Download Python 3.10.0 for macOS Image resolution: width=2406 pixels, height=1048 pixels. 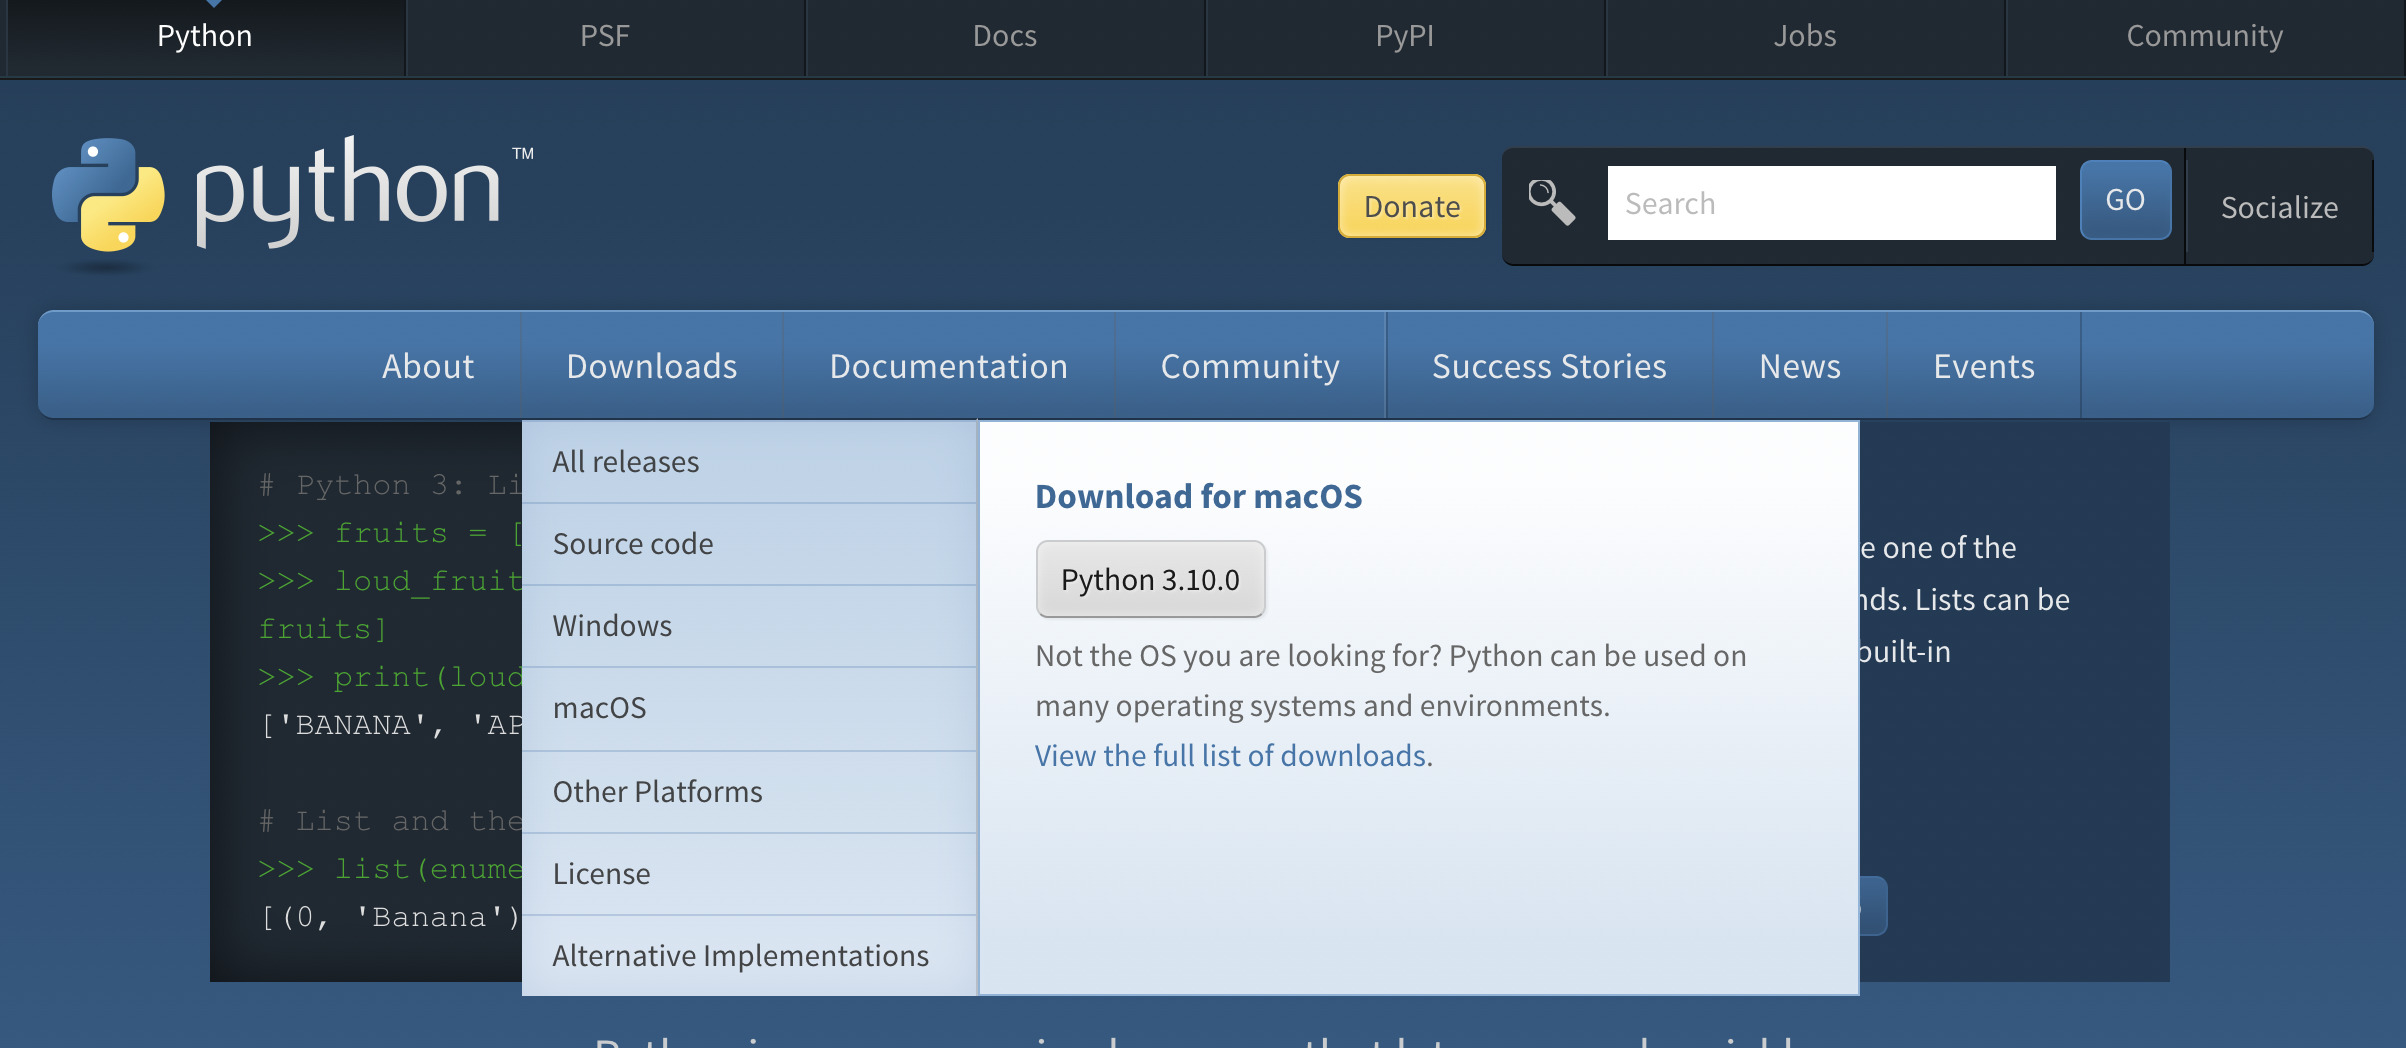pyautogui.click(x=1150, y=580)
